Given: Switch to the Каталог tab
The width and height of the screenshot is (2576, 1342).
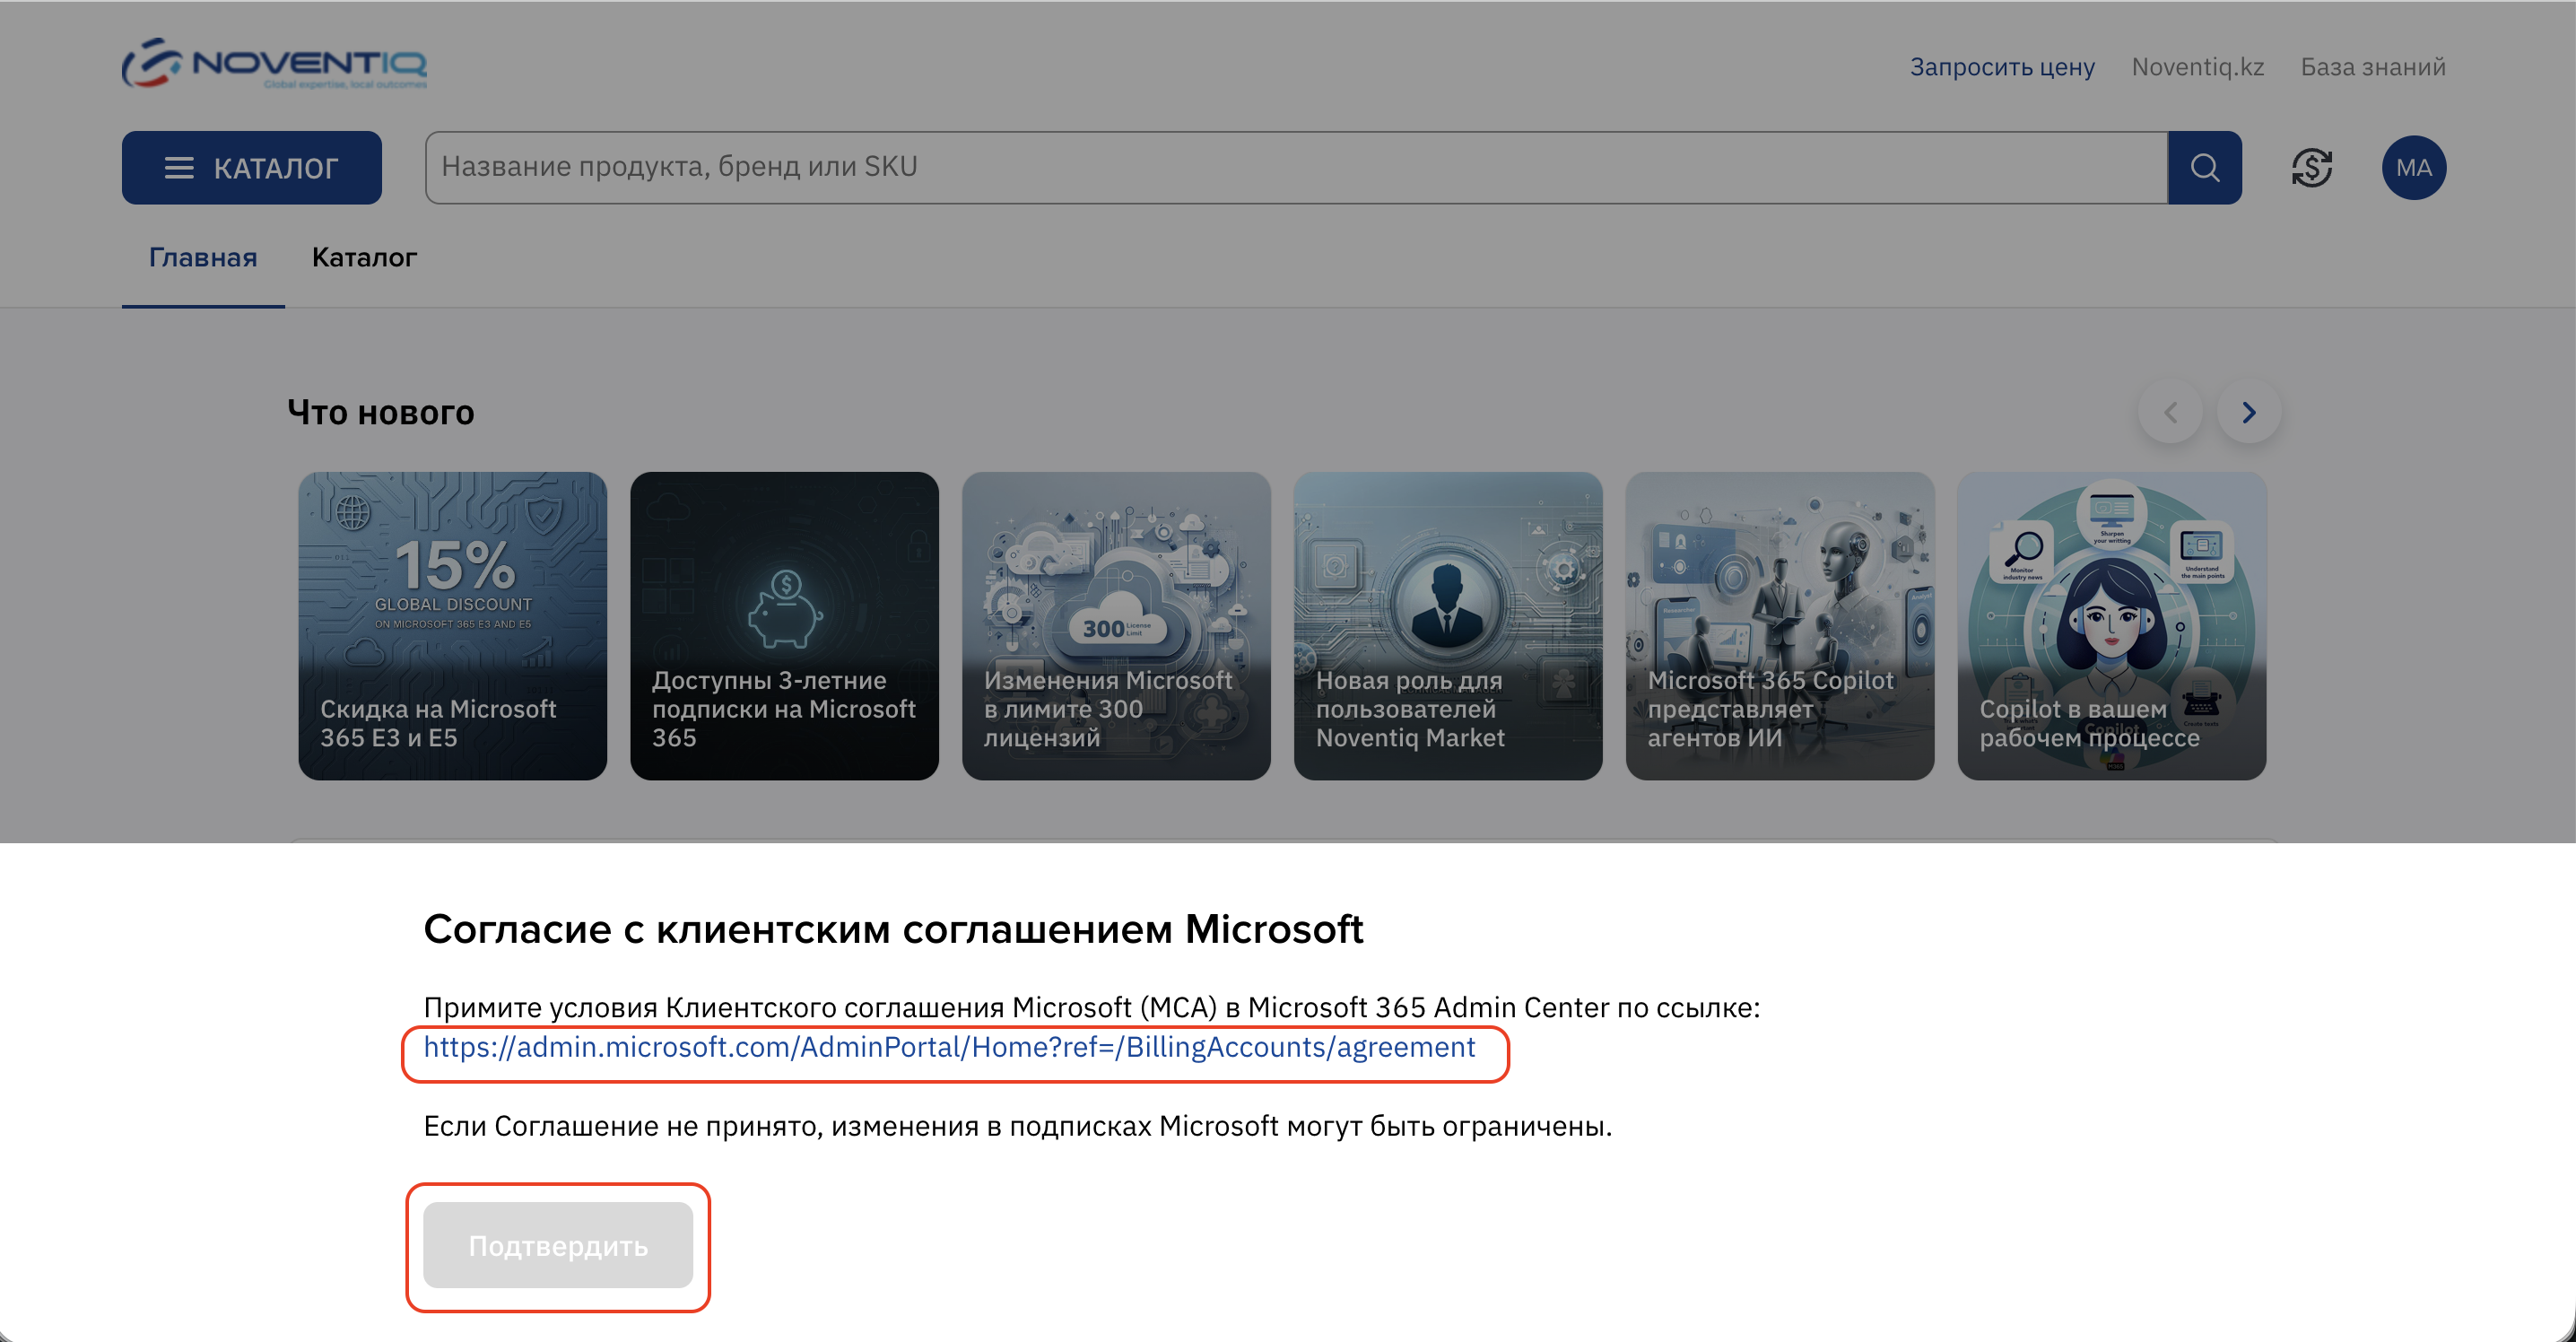Looking at the screenshot, I should point(364,257).
